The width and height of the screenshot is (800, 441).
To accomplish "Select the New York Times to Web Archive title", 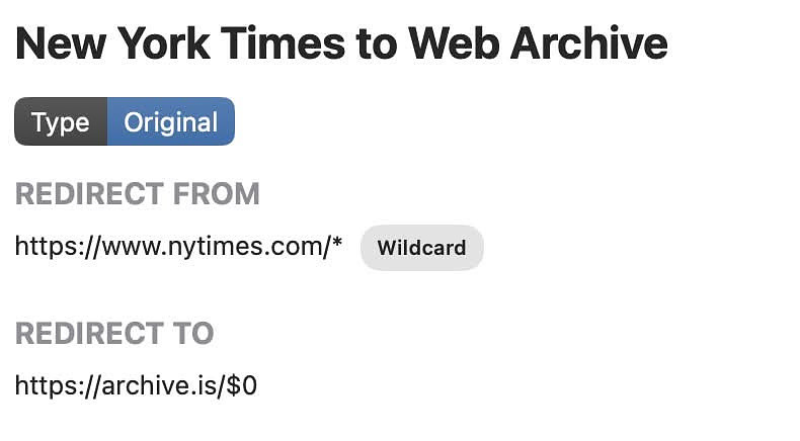I will click(x=341, y=44).
